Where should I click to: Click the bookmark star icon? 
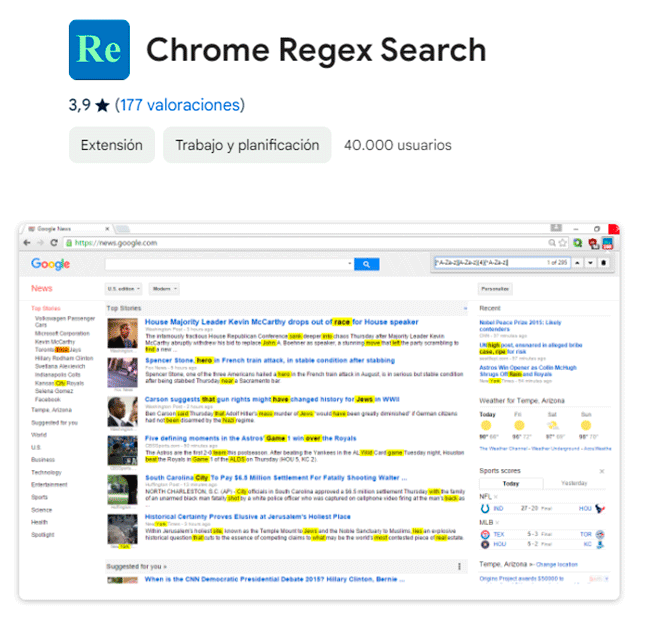click(x=563, y=243)
